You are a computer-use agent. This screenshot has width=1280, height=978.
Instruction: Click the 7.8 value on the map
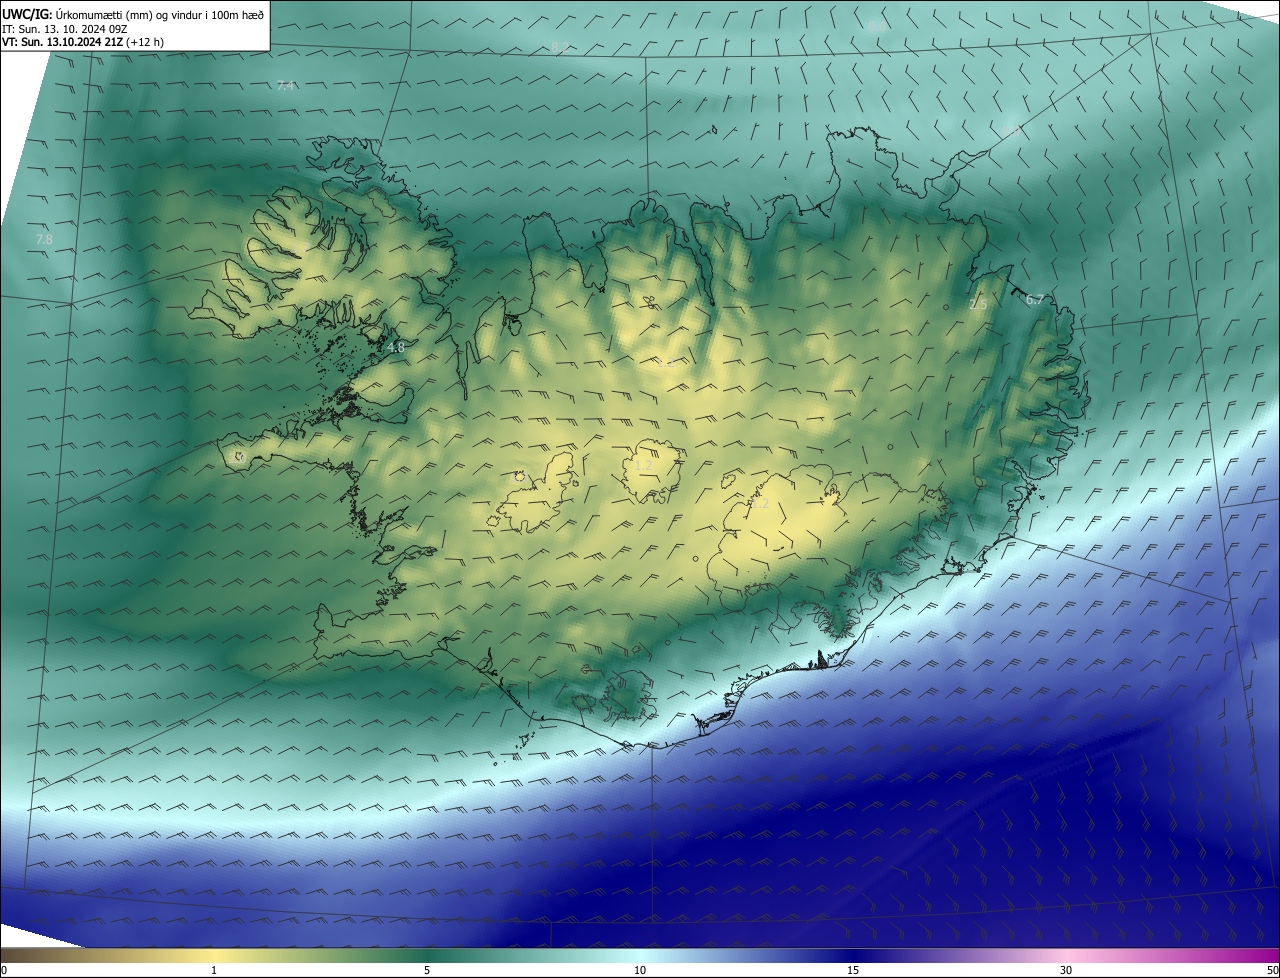(x=44, y=240)
